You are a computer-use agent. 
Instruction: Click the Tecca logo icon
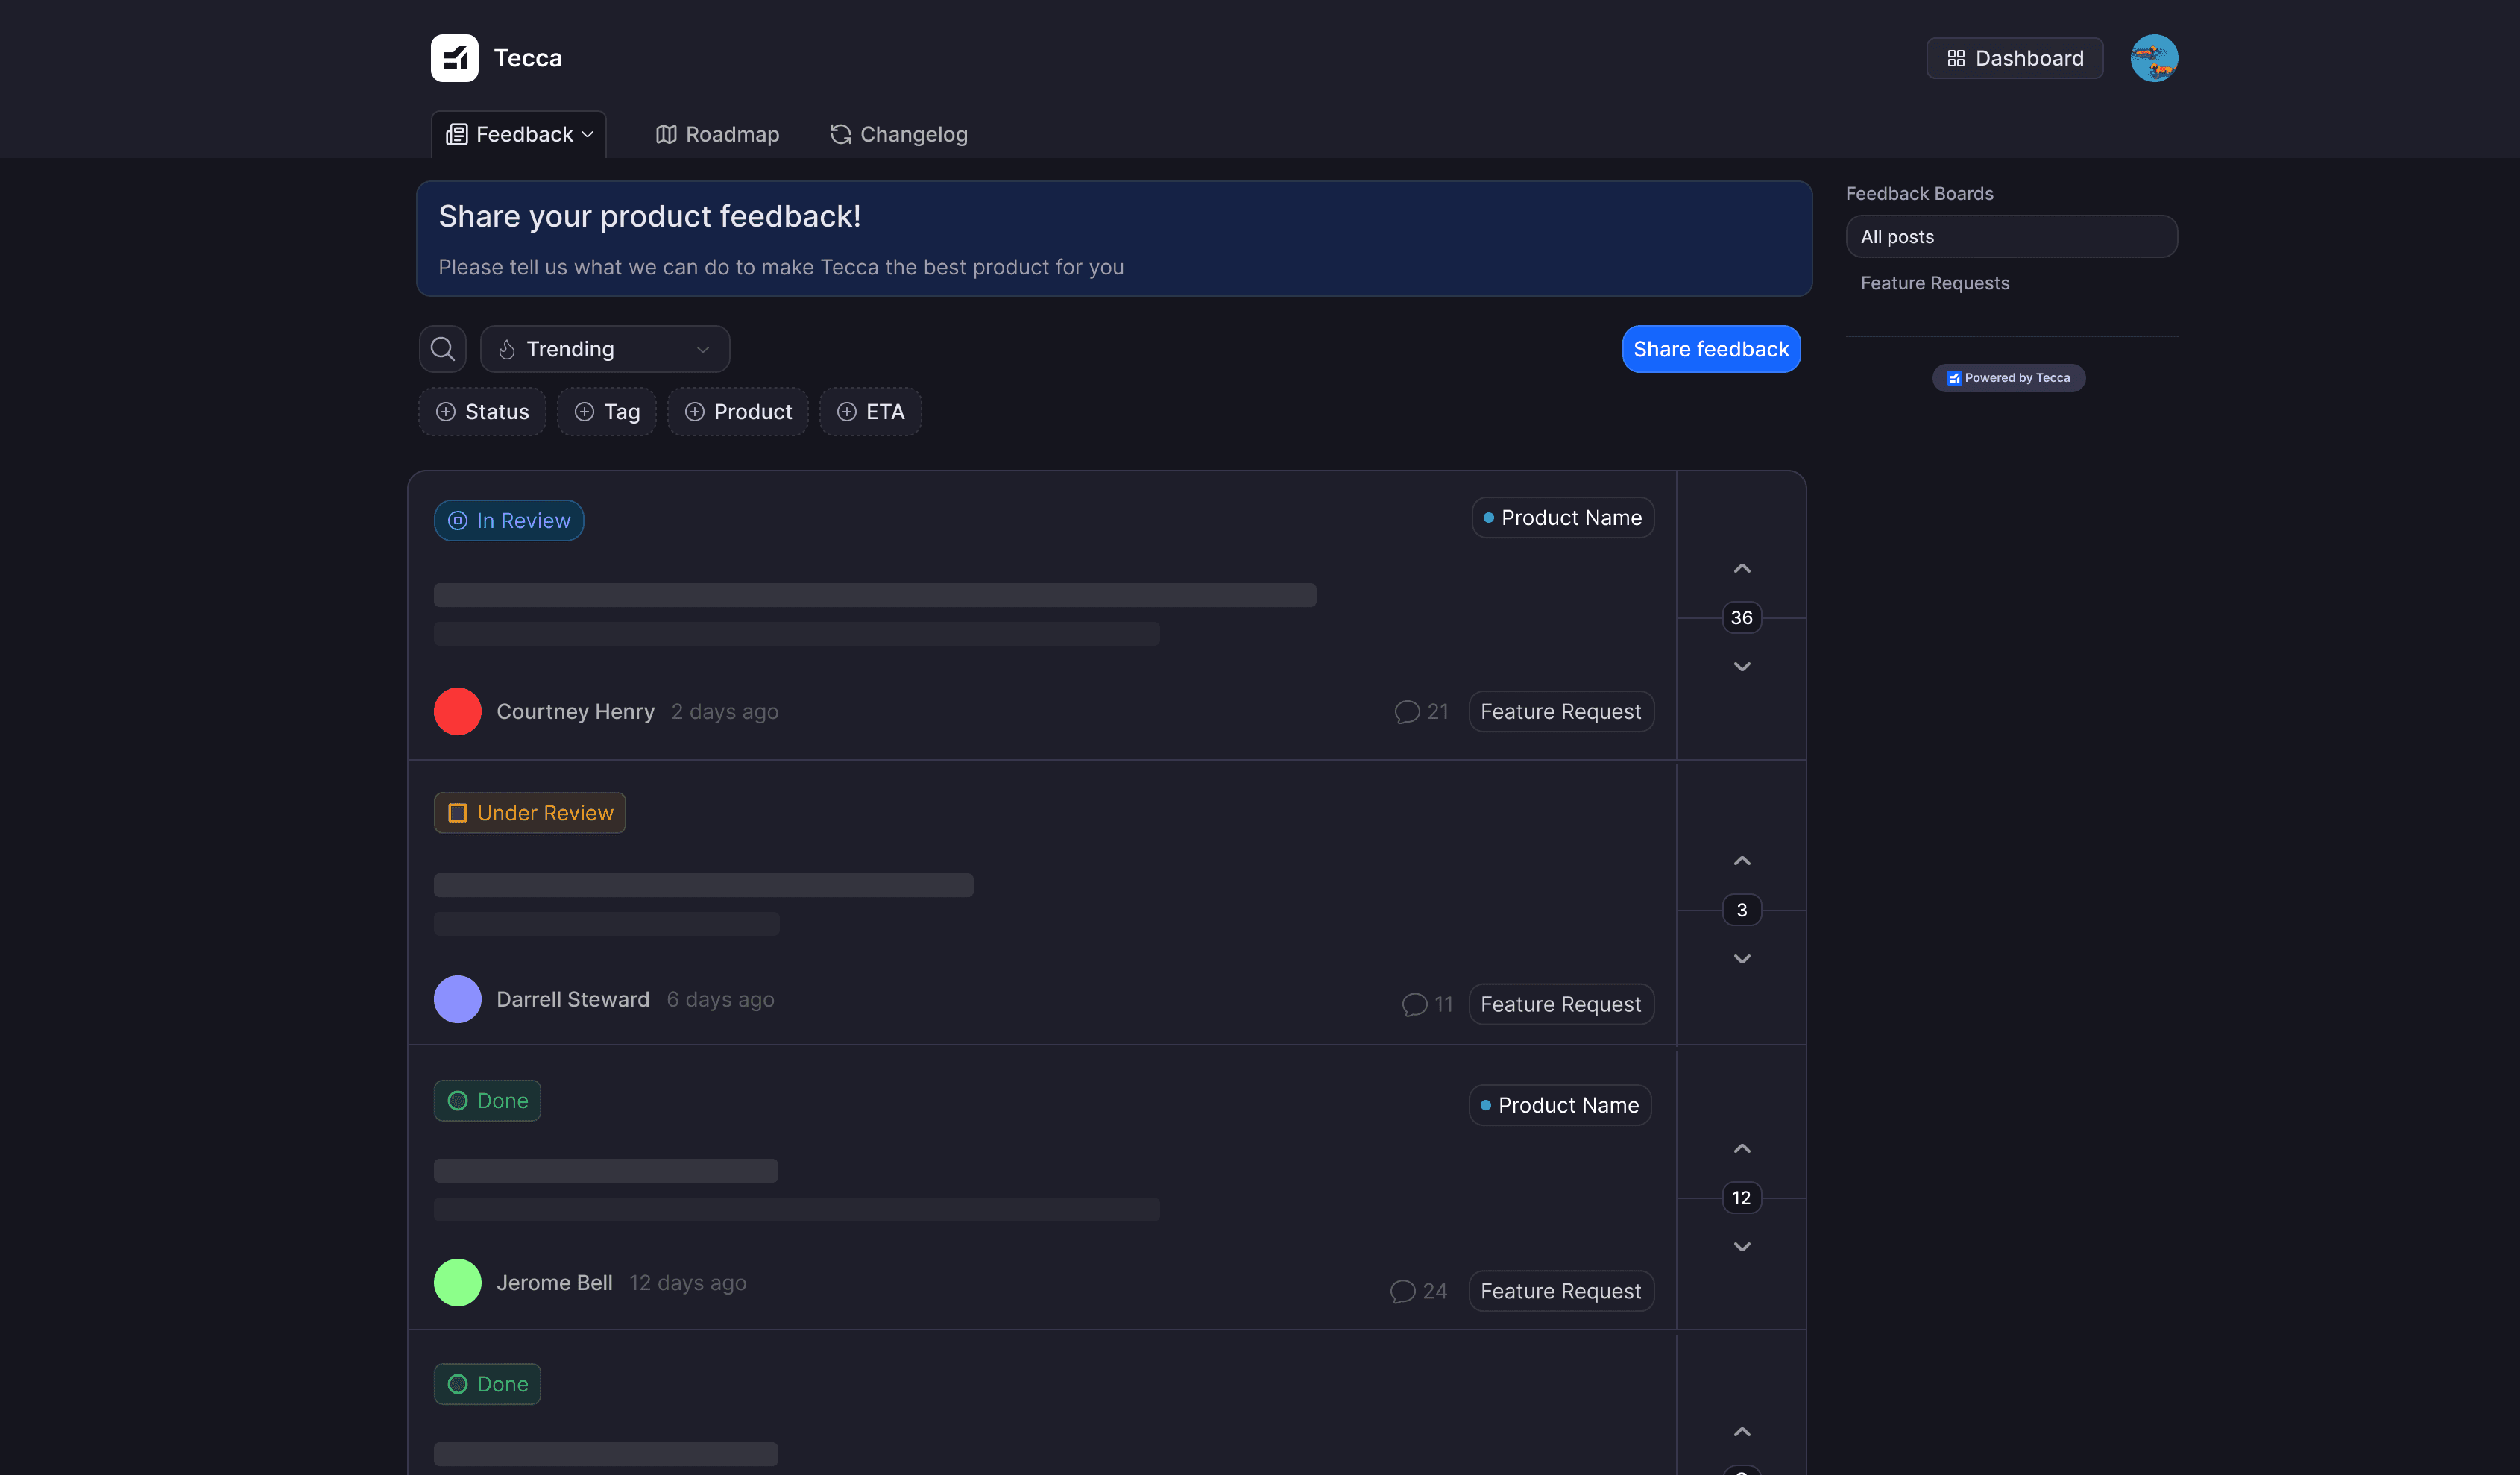pyautogui.click(x=454, y=58)
